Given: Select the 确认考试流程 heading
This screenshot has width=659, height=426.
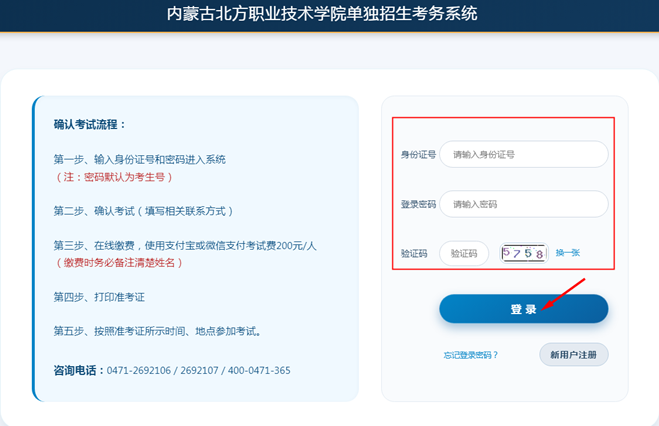Looking at the screenshot, I should pos(91,125).
